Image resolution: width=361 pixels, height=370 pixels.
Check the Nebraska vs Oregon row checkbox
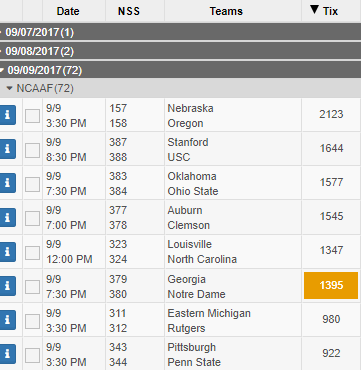[32, 116]
